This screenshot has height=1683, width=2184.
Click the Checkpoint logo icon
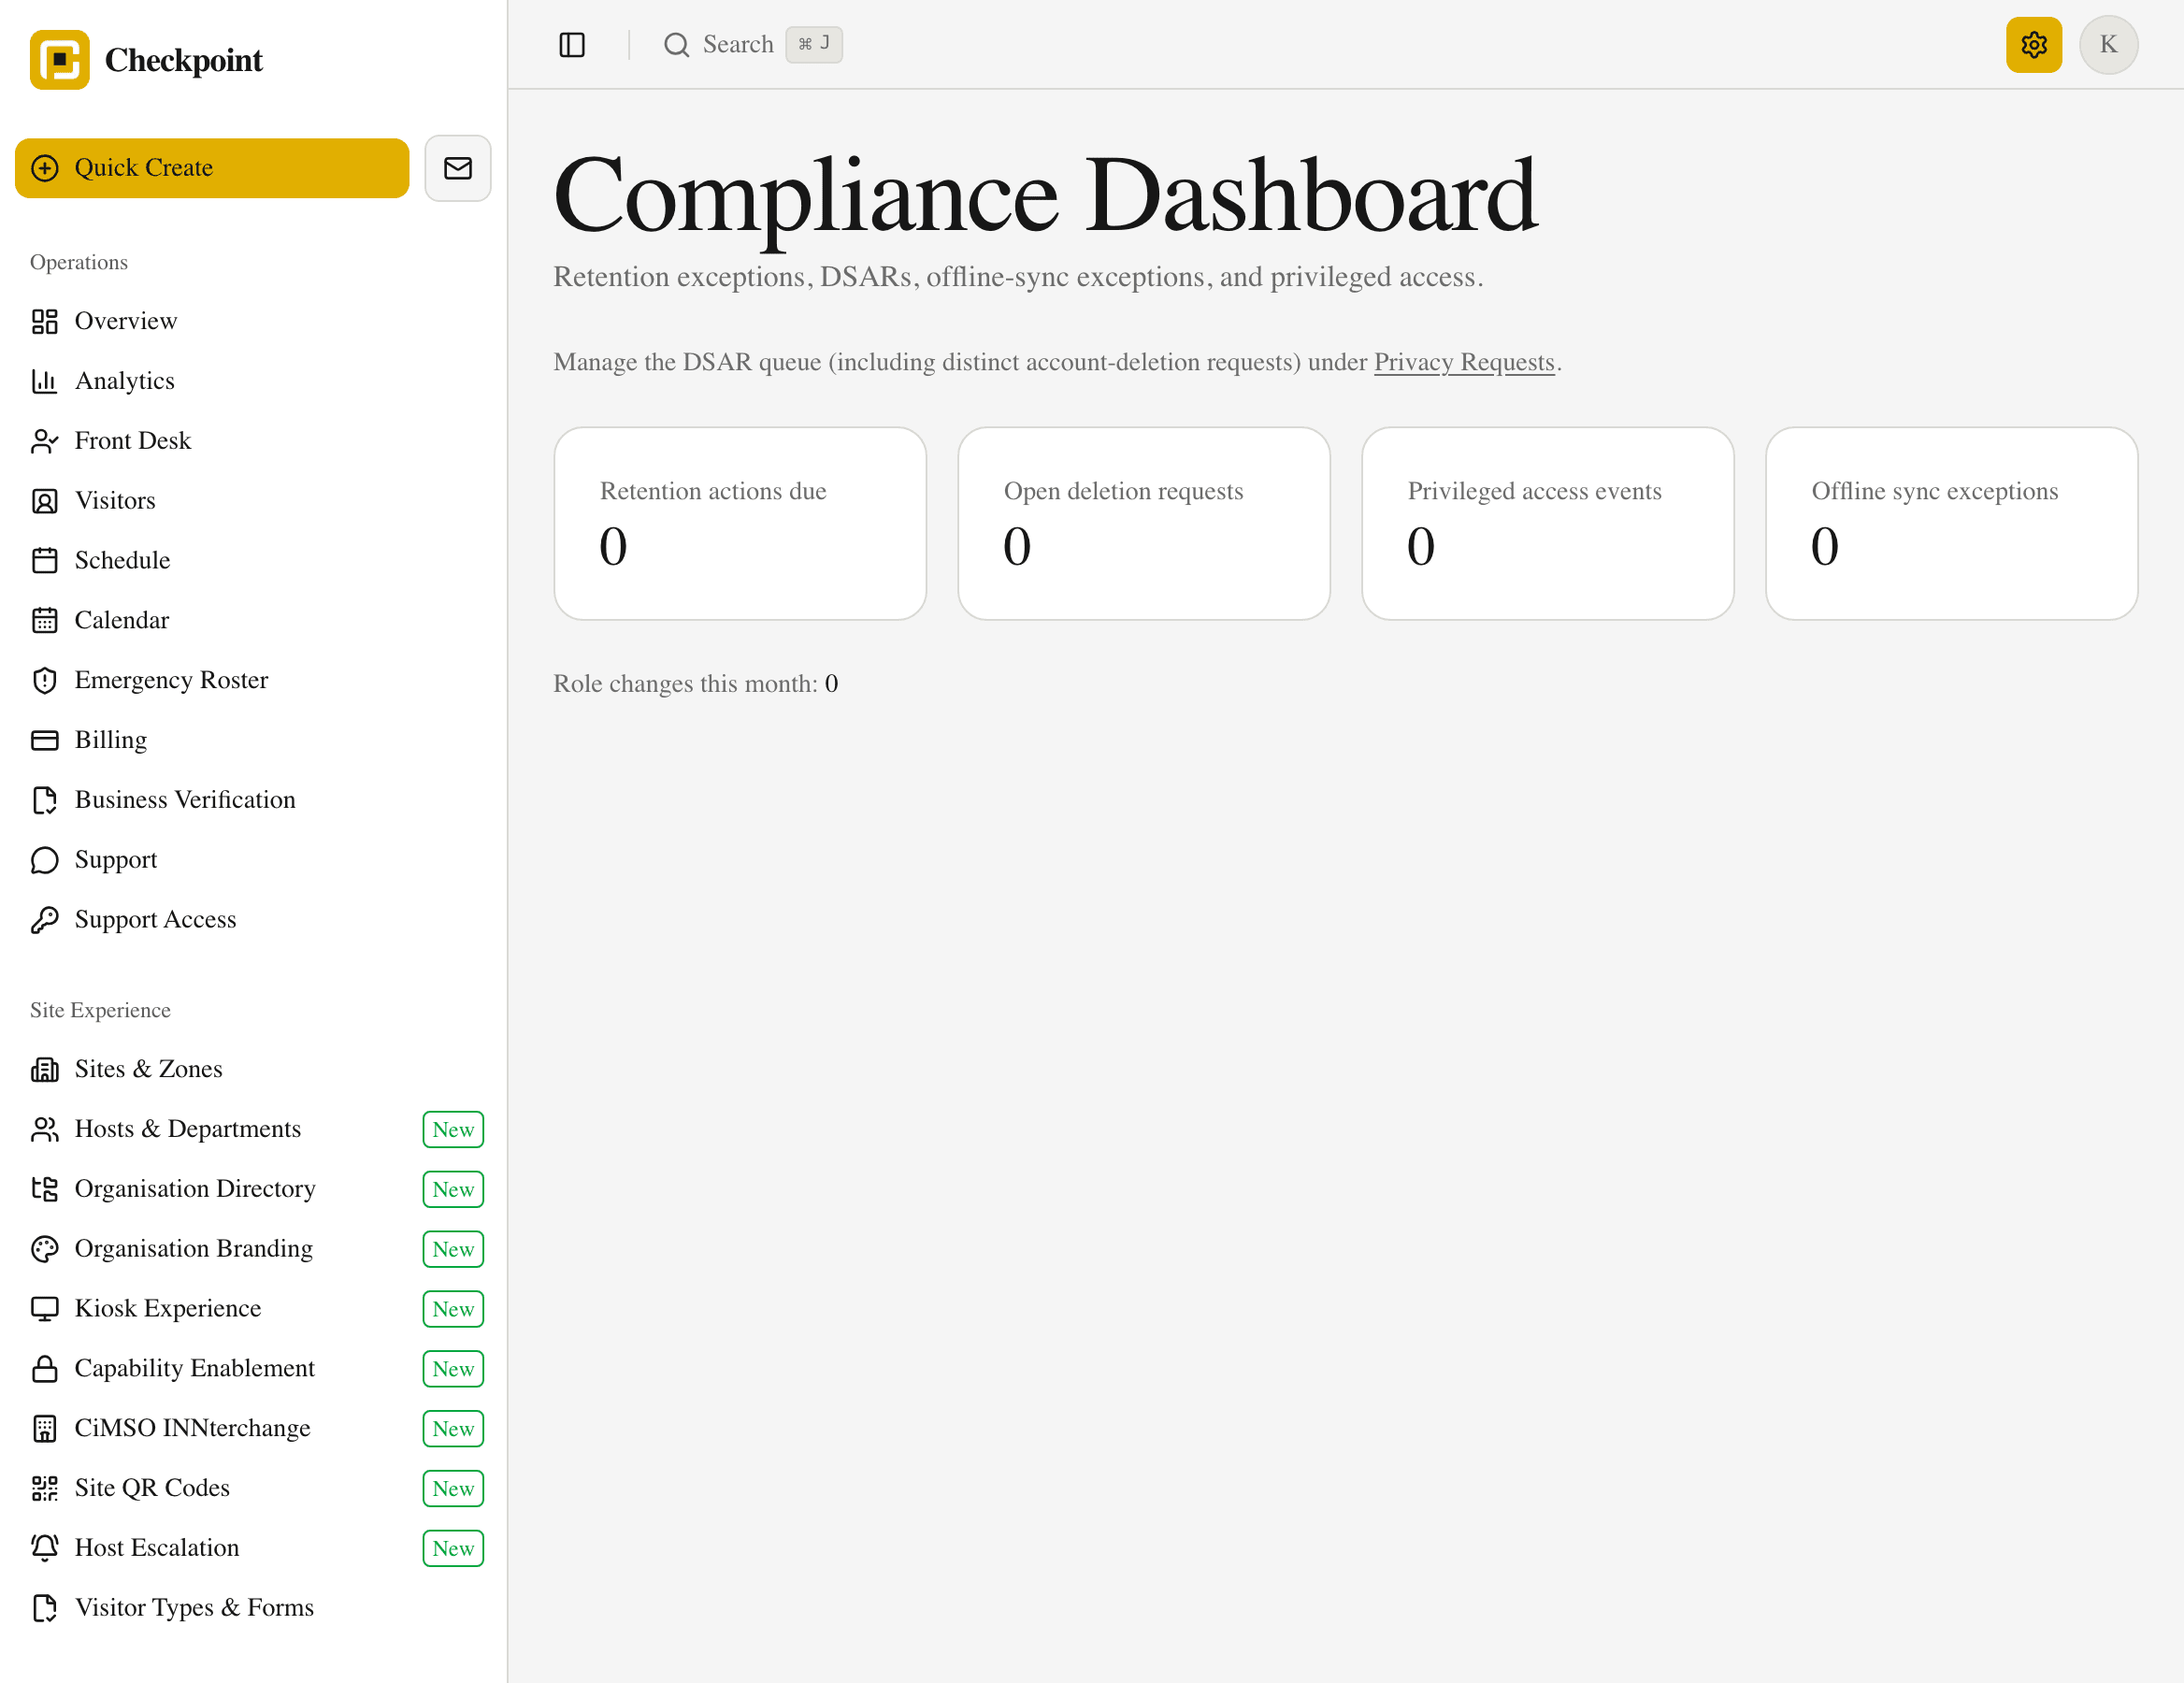60,60
